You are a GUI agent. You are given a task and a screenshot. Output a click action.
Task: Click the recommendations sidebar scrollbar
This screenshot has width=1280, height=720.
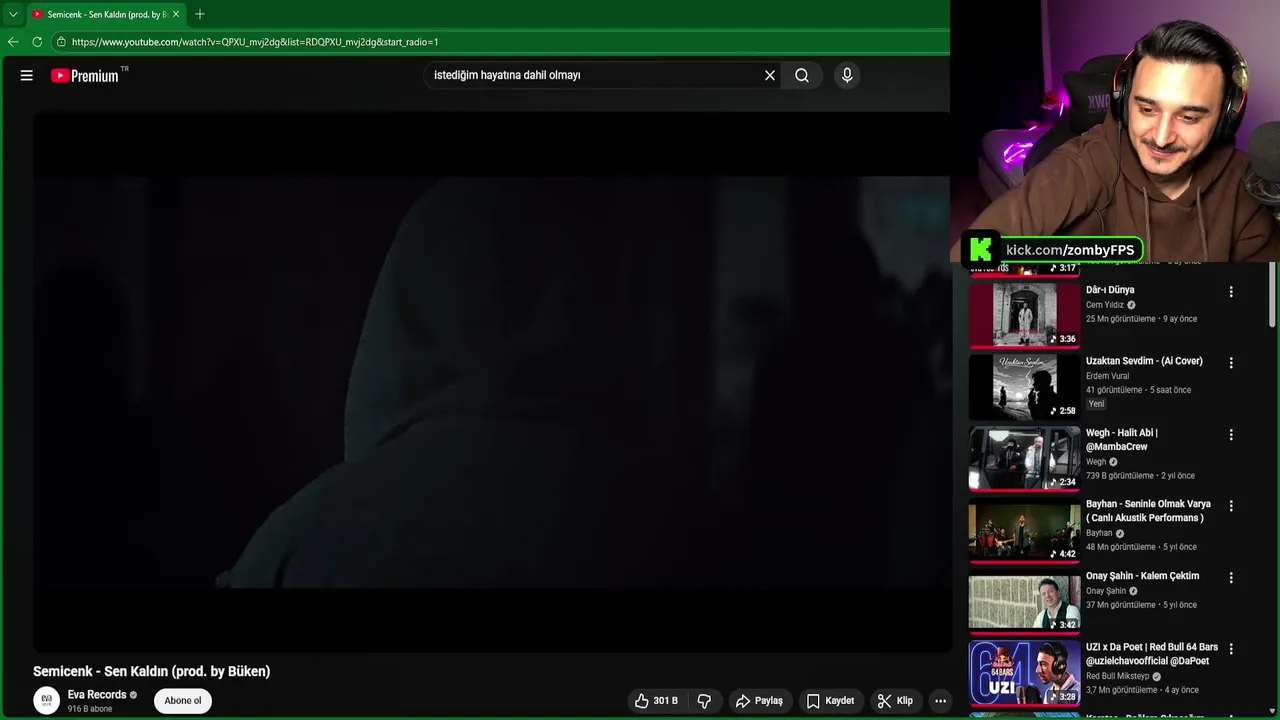point(1272,295)
